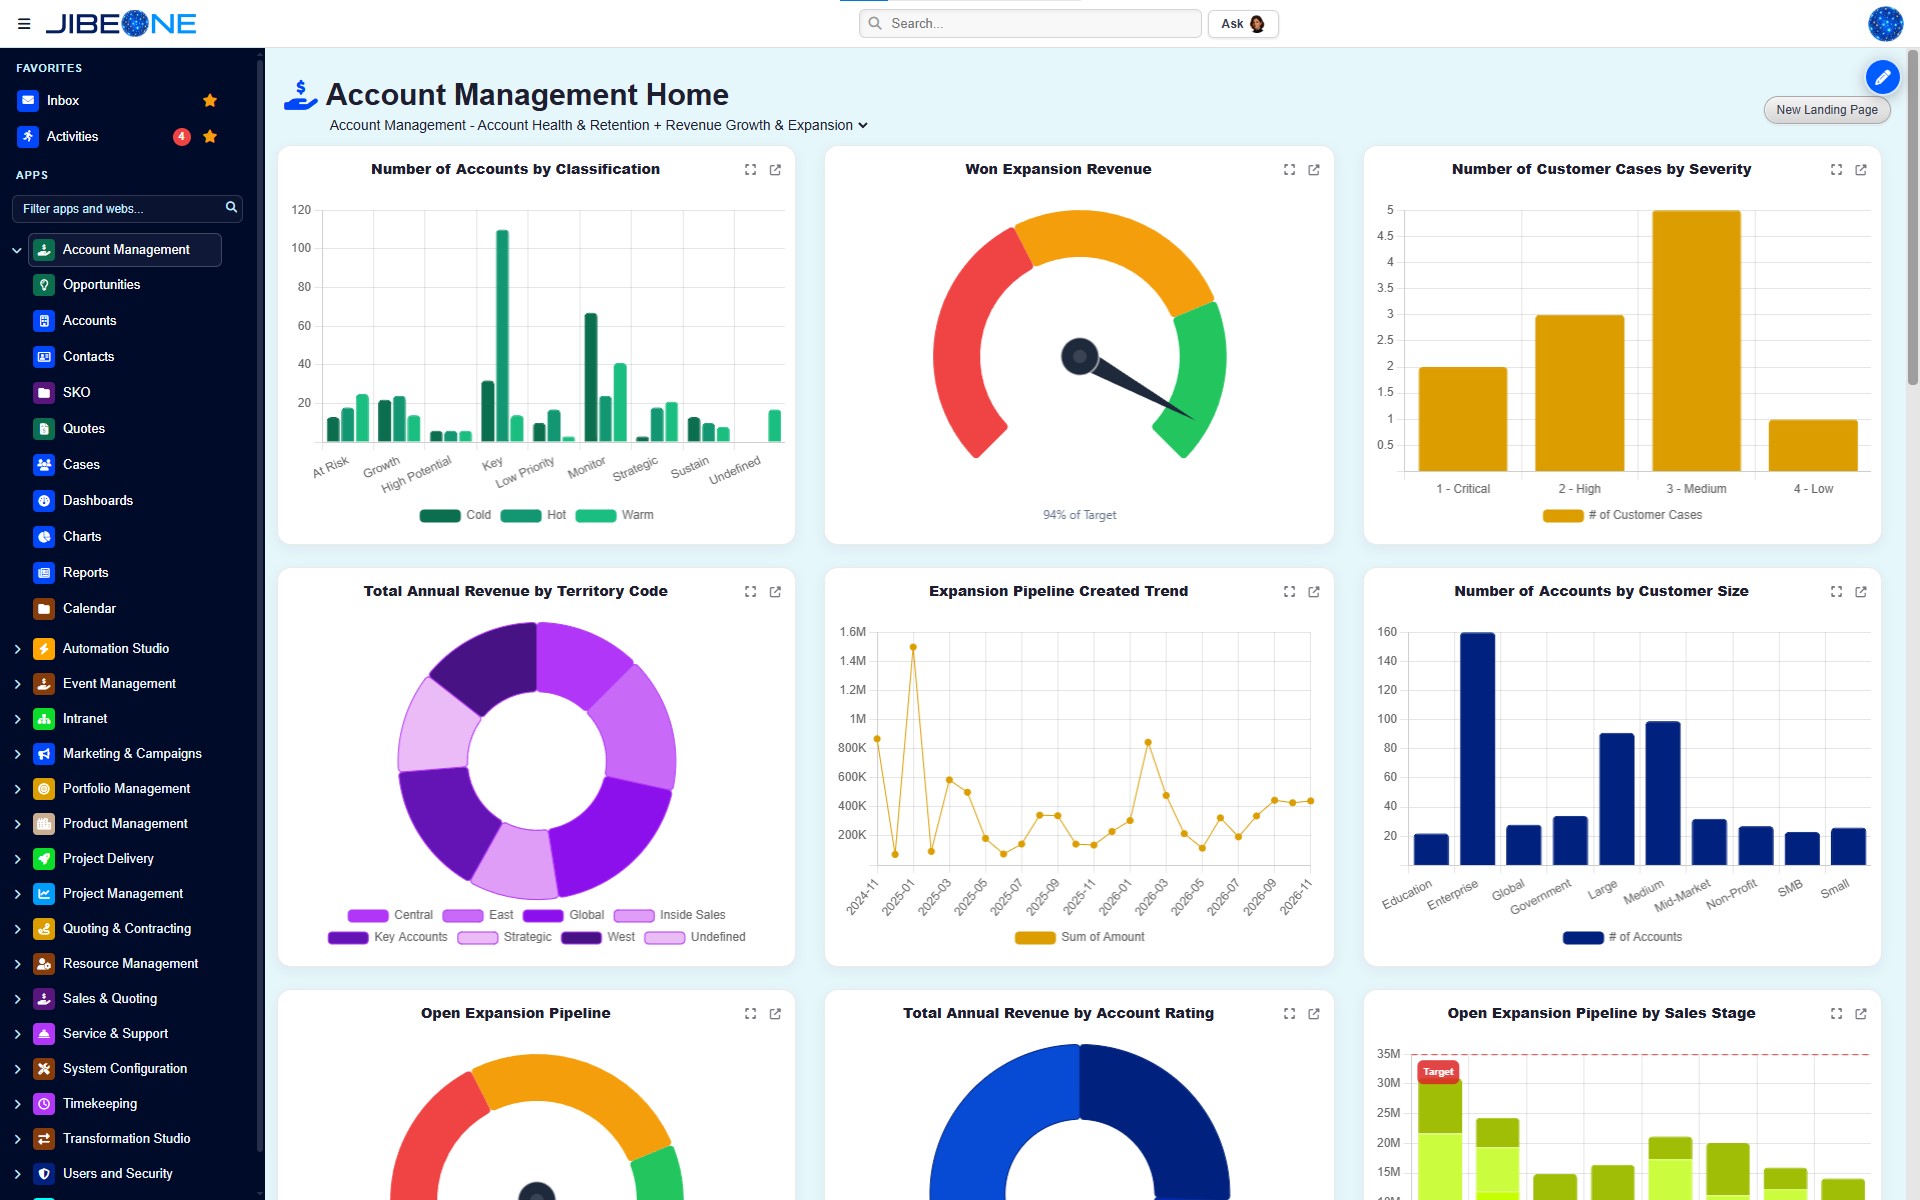Toggle the # of Accounts legend swatch

1583,937
